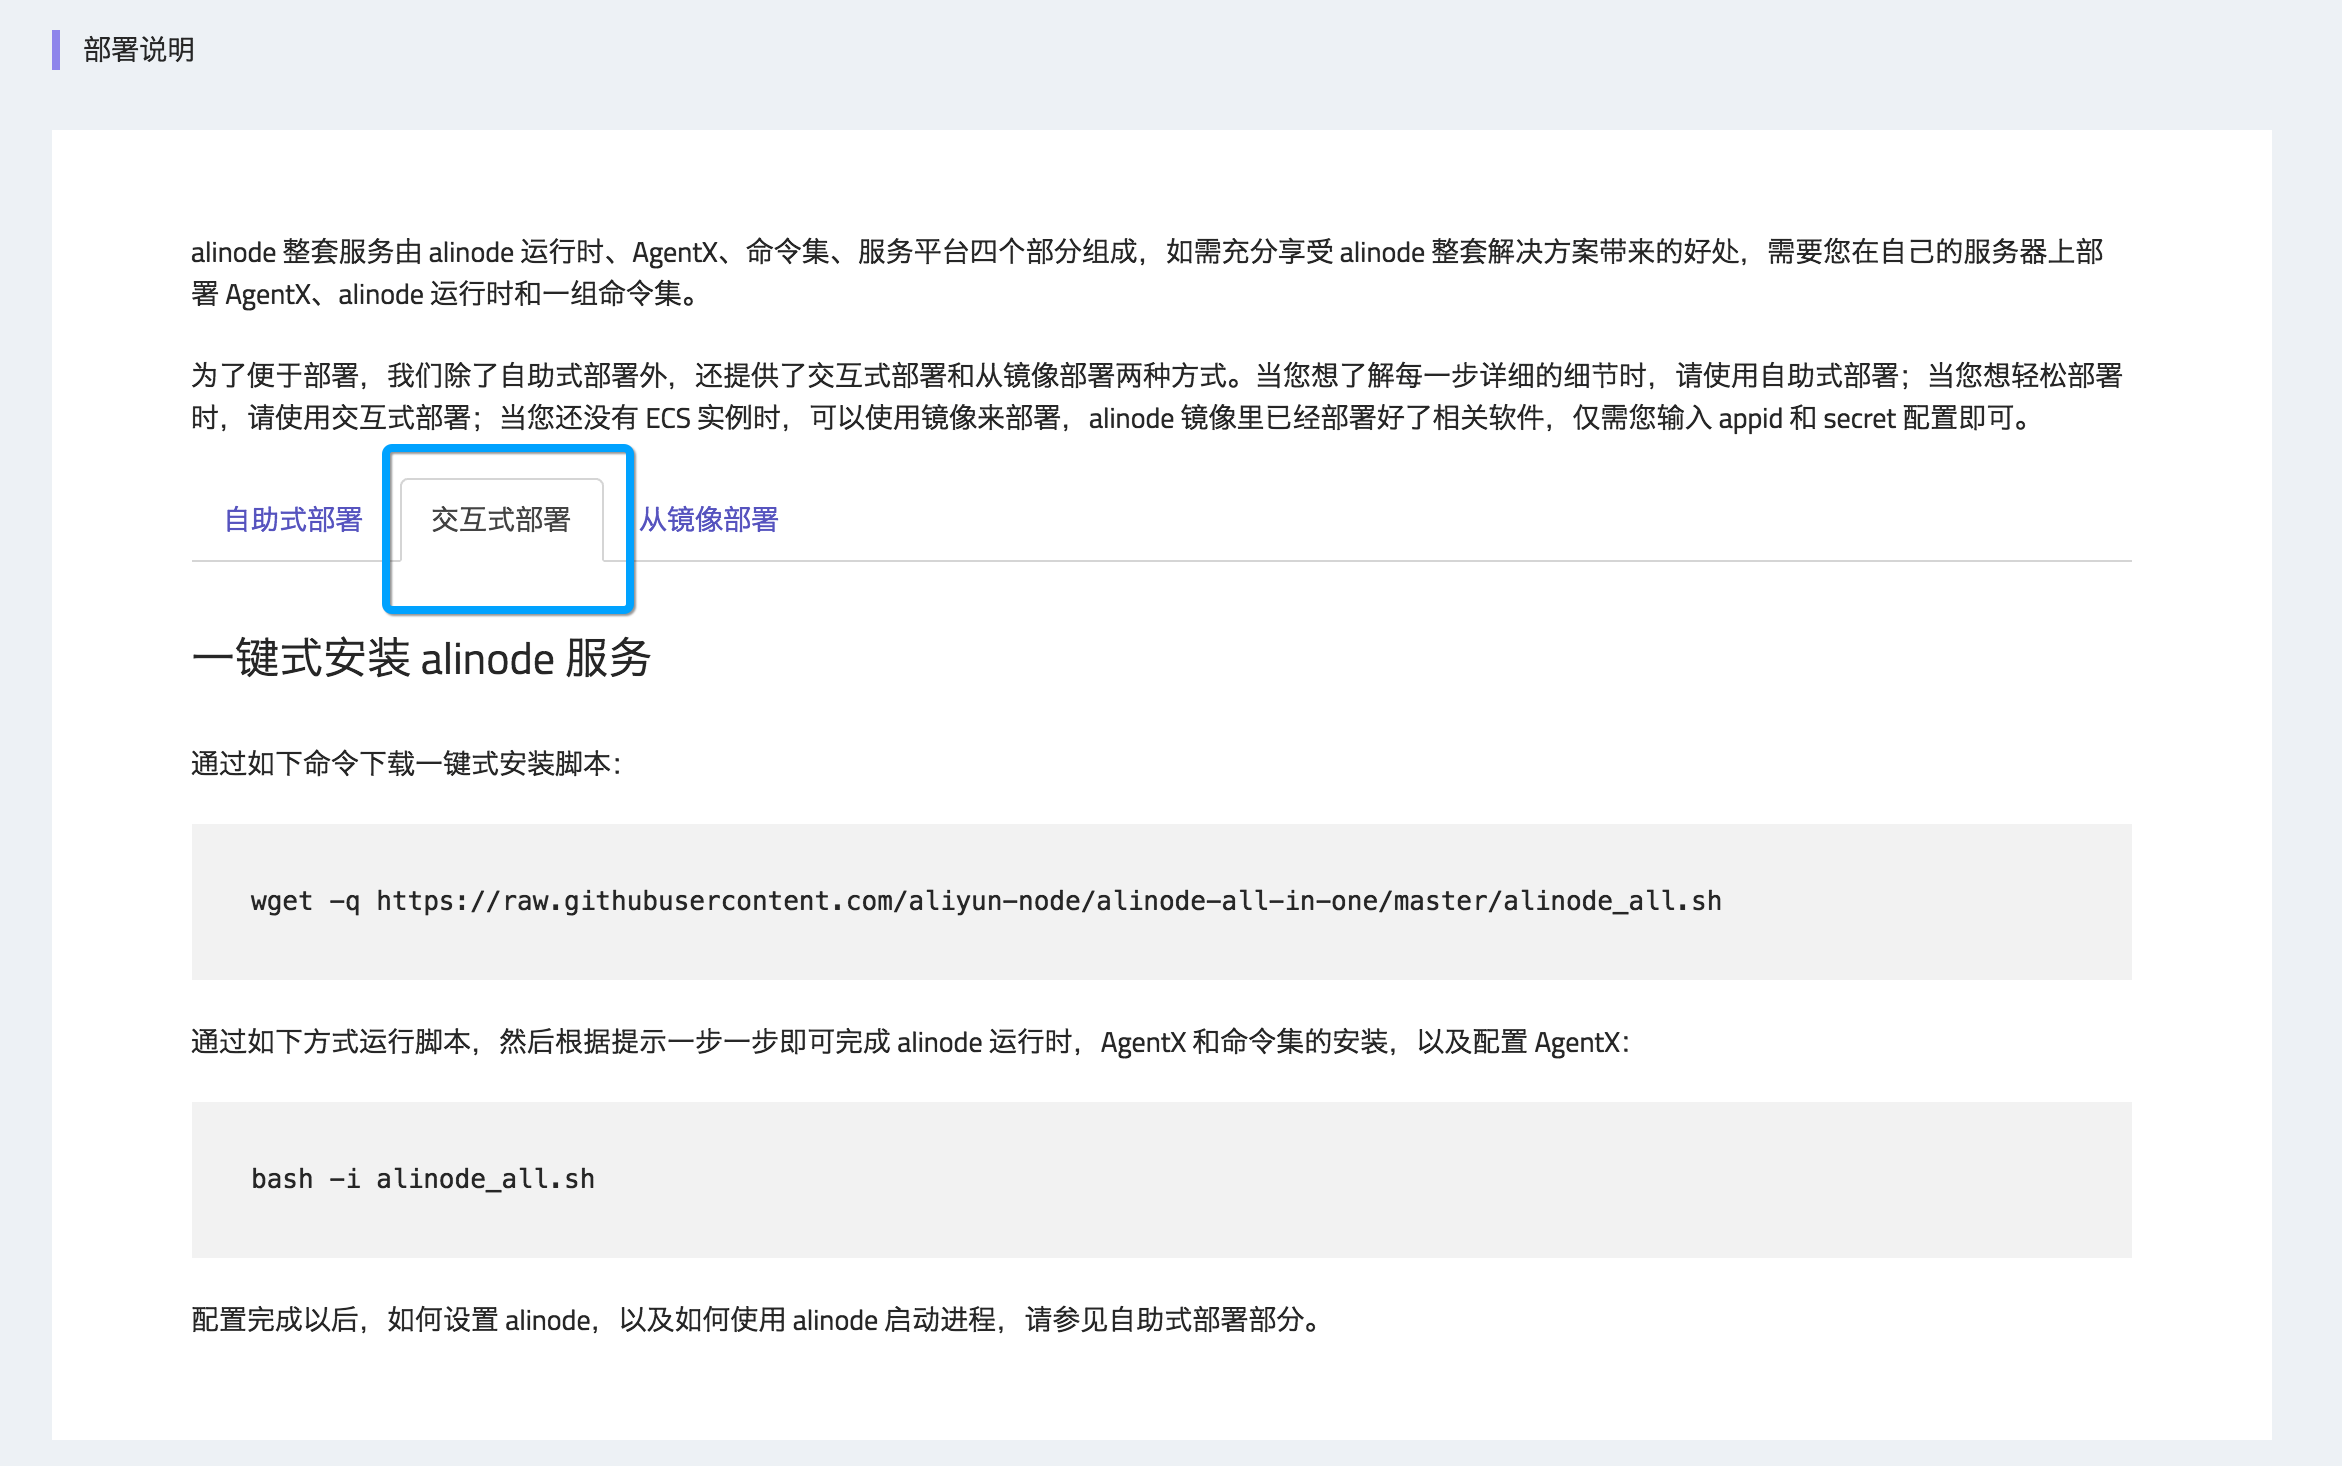Switch to the 自助式部署 tab
Viewport: 2342px width, 1466px height.
coord(293,520)
